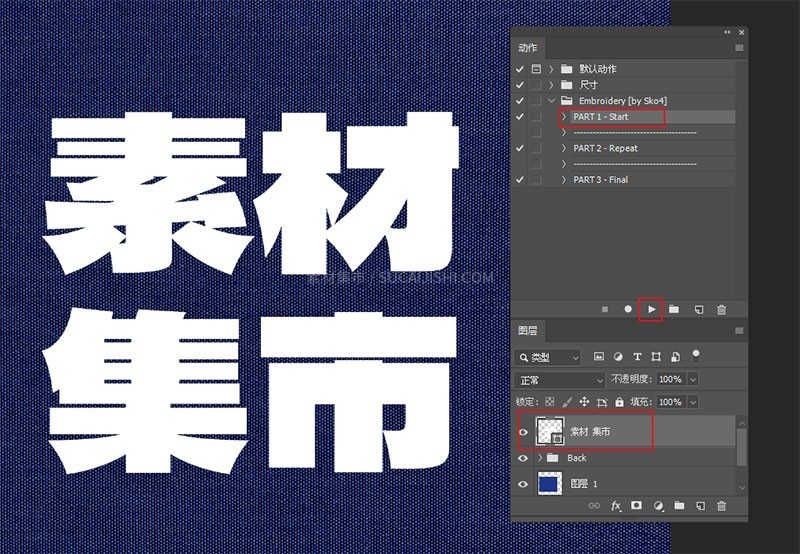Create new fill or adjustment layer
This screenshot has width=800, height=554.
[x=658, y=506]
